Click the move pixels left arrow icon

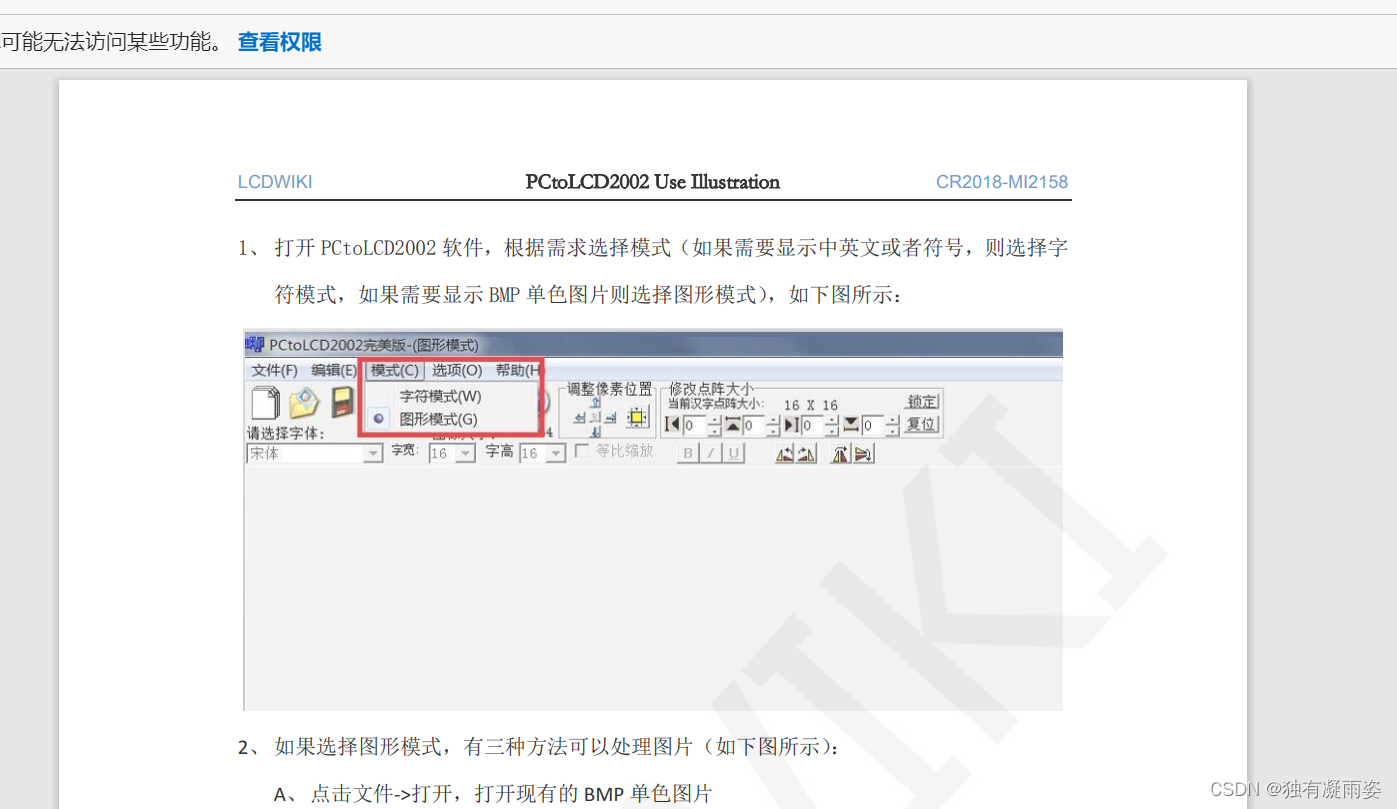[x=579, y=418]
